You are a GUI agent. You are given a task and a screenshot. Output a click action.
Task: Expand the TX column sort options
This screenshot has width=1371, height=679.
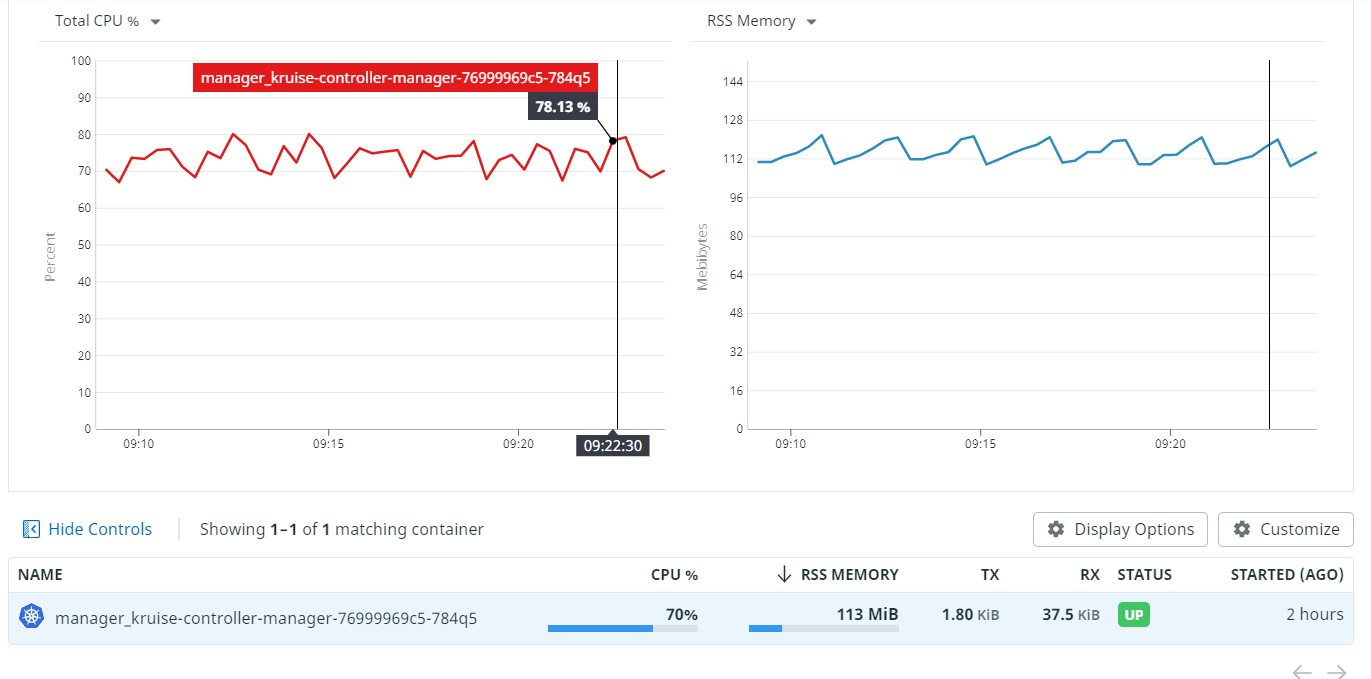[989, 574]
